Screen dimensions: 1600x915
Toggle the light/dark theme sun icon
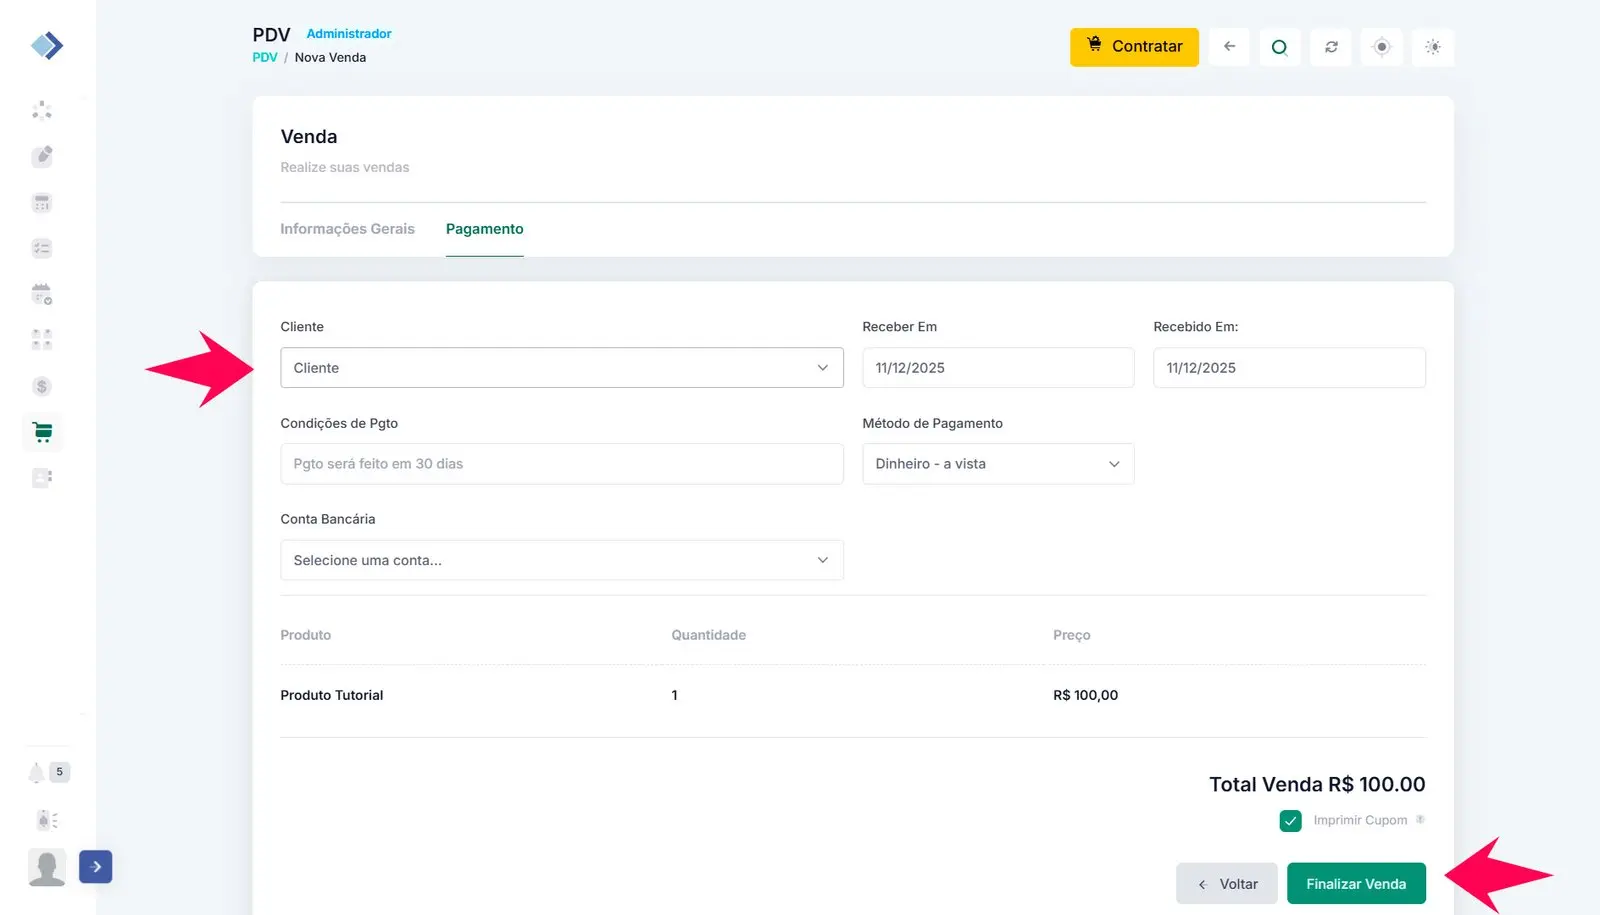1433,47
